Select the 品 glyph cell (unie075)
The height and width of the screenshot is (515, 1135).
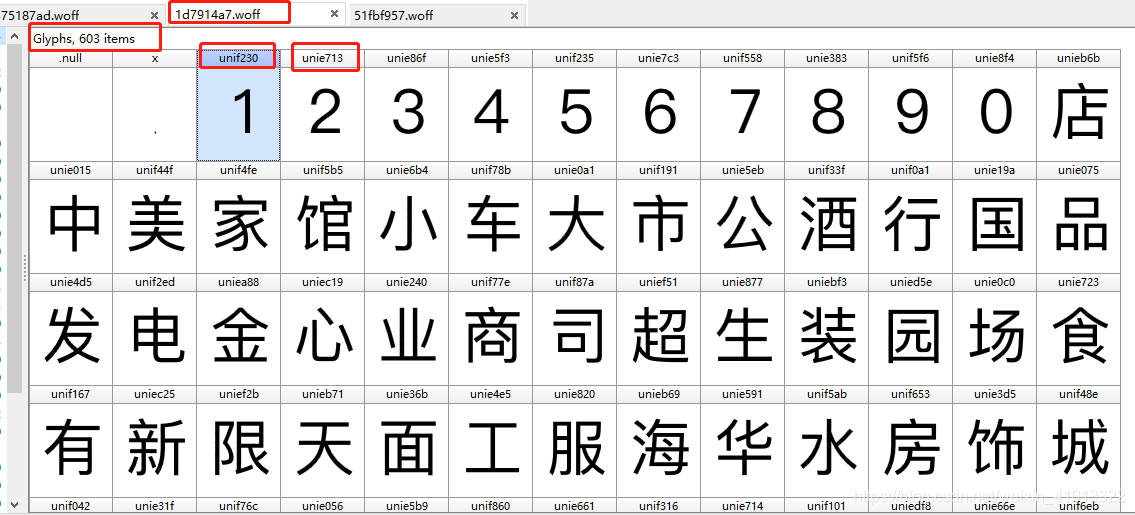point(1078,217)
